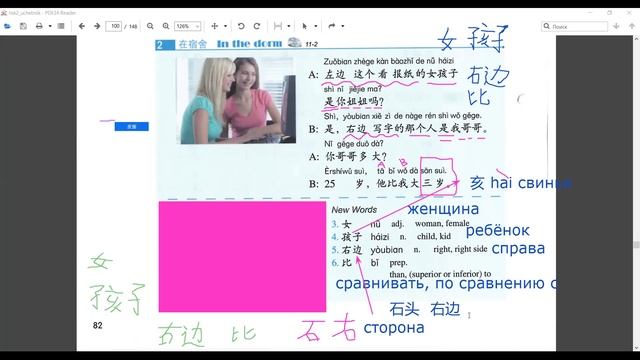Image resolution: width=640 pixels, height=360 pixels.
Task: Click the Russian word "женщина"
Action: pyautogui.click(x=443, y=209)
